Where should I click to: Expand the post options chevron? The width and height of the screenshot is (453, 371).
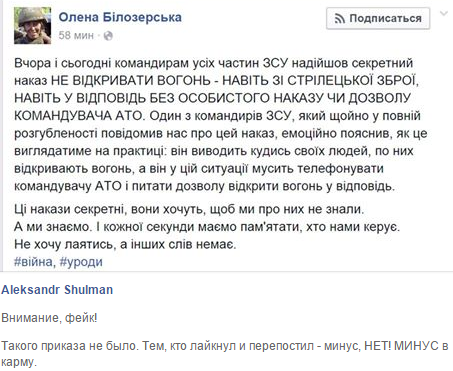pos(444,14)
